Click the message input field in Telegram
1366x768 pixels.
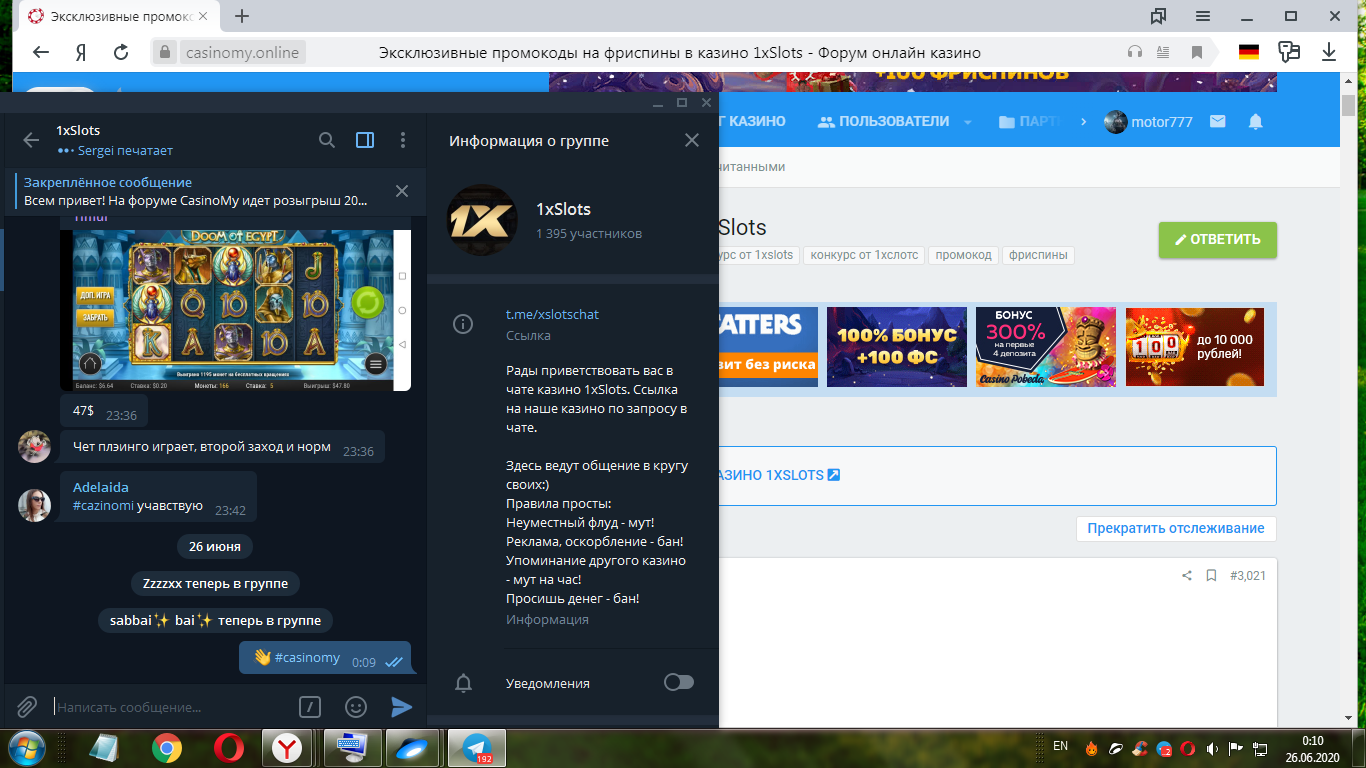pyautogui.click(x=170, y=707)
